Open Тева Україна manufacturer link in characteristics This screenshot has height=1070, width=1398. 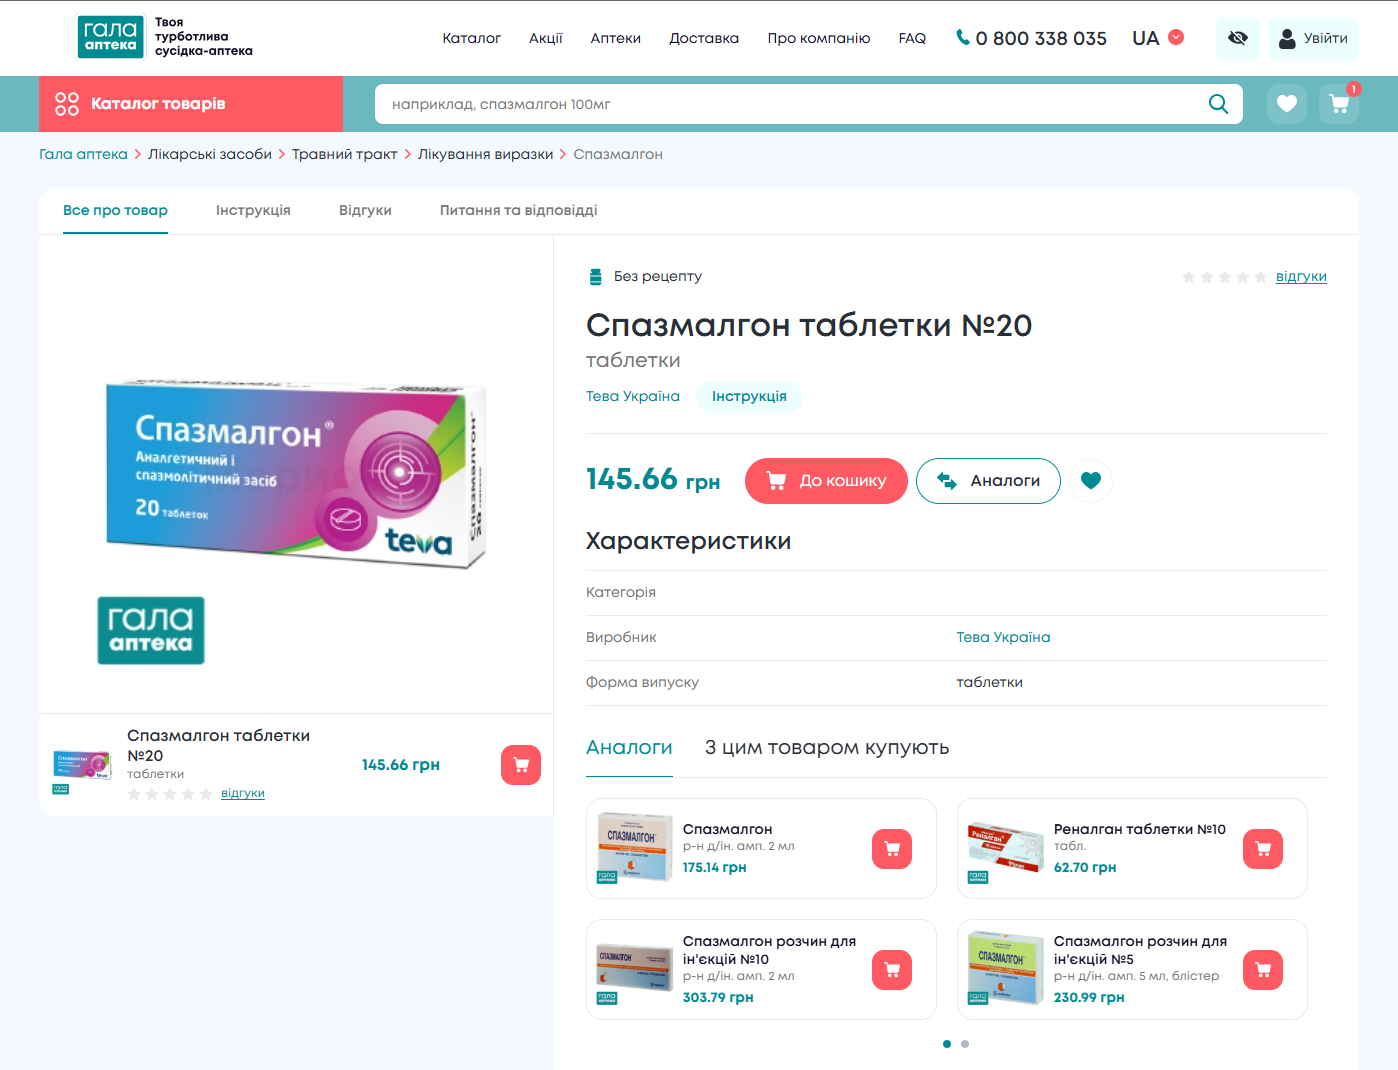click(1003, 637)
